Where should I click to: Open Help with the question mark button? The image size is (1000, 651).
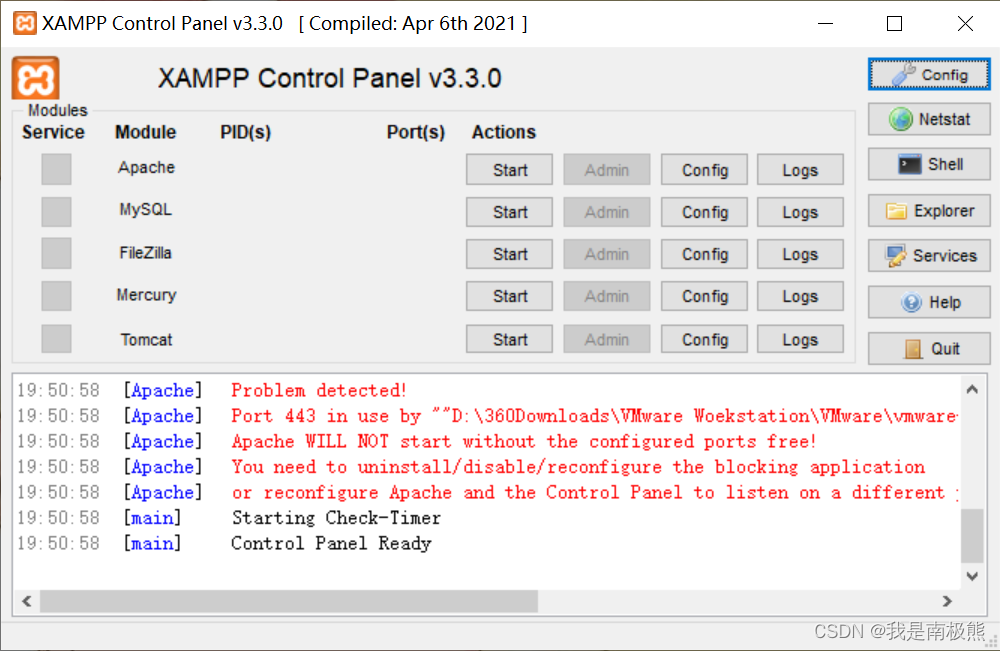click(929, 302)
